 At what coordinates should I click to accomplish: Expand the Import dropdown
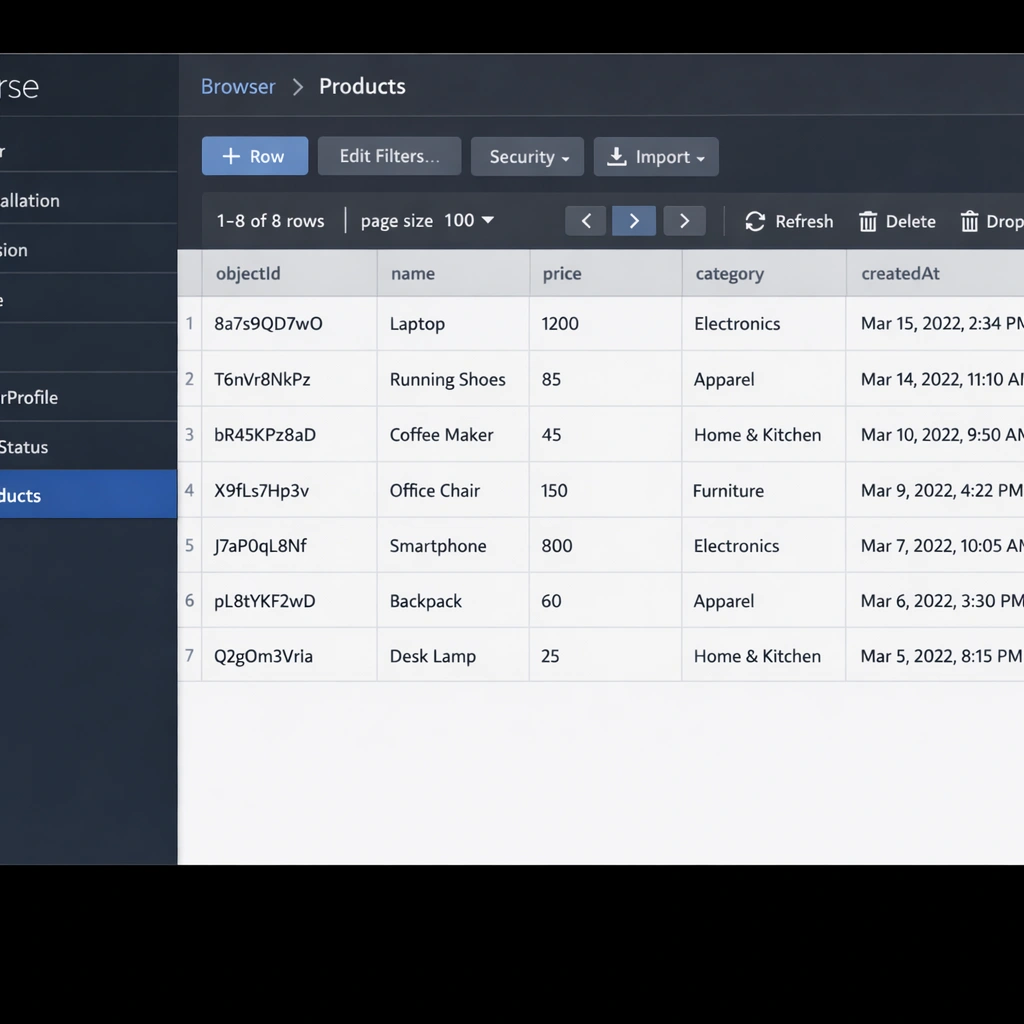(x=700, y=158)
